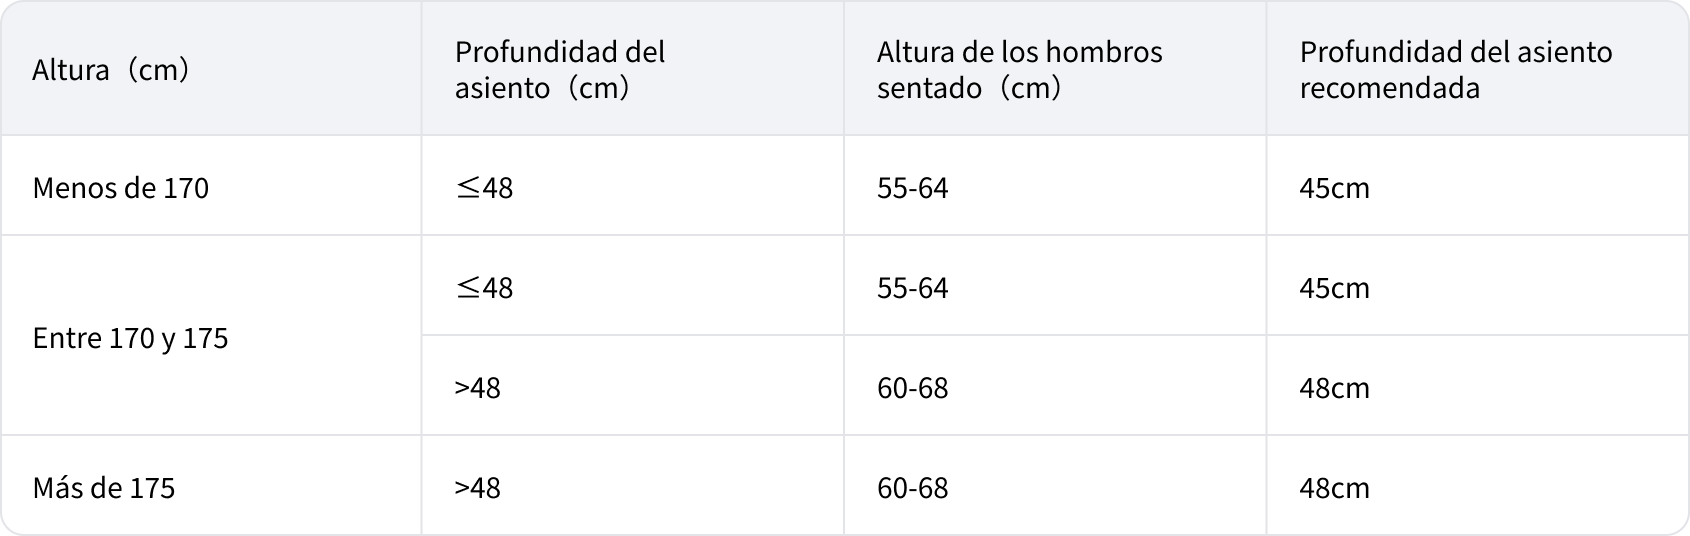Select the ≤48 cell for Entre 170 y 175
Viewport: 1690px width, 536px height.
point(484,288)
